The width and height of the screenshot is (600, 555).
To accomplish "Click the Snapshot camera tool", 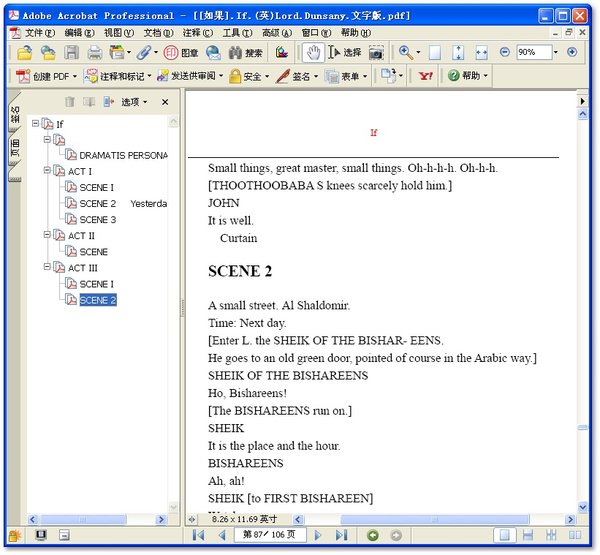I will point(376,53).
